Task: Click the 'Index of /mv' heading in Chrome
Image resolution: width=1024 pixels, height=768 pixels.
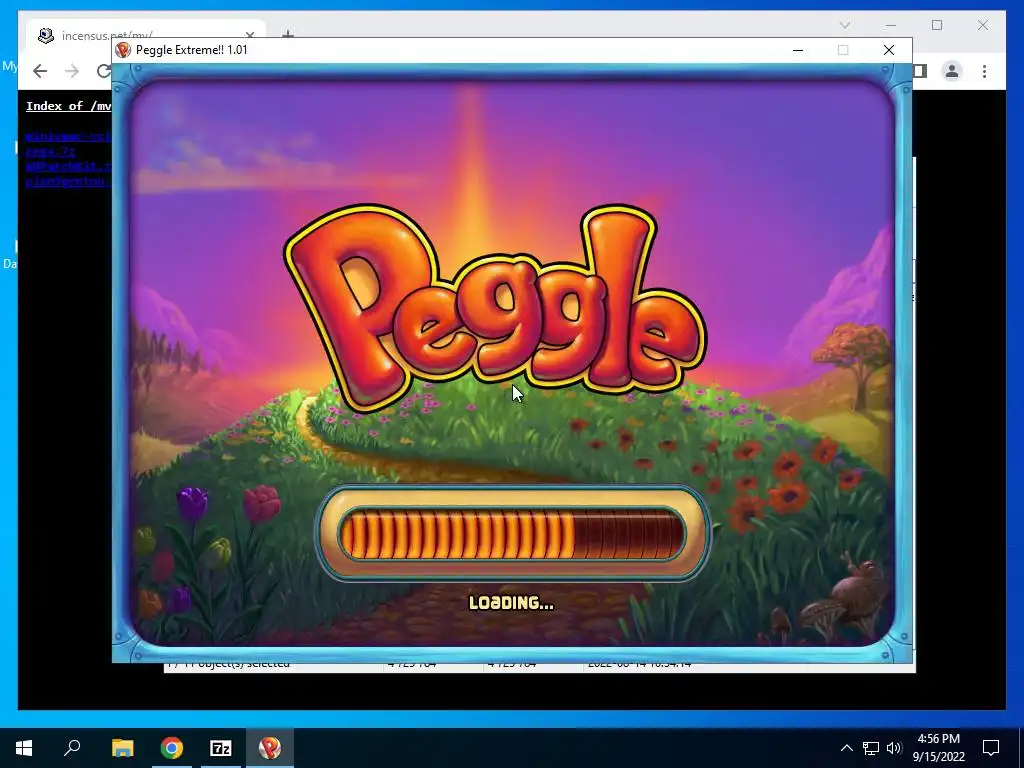Action: click(69, 106)
